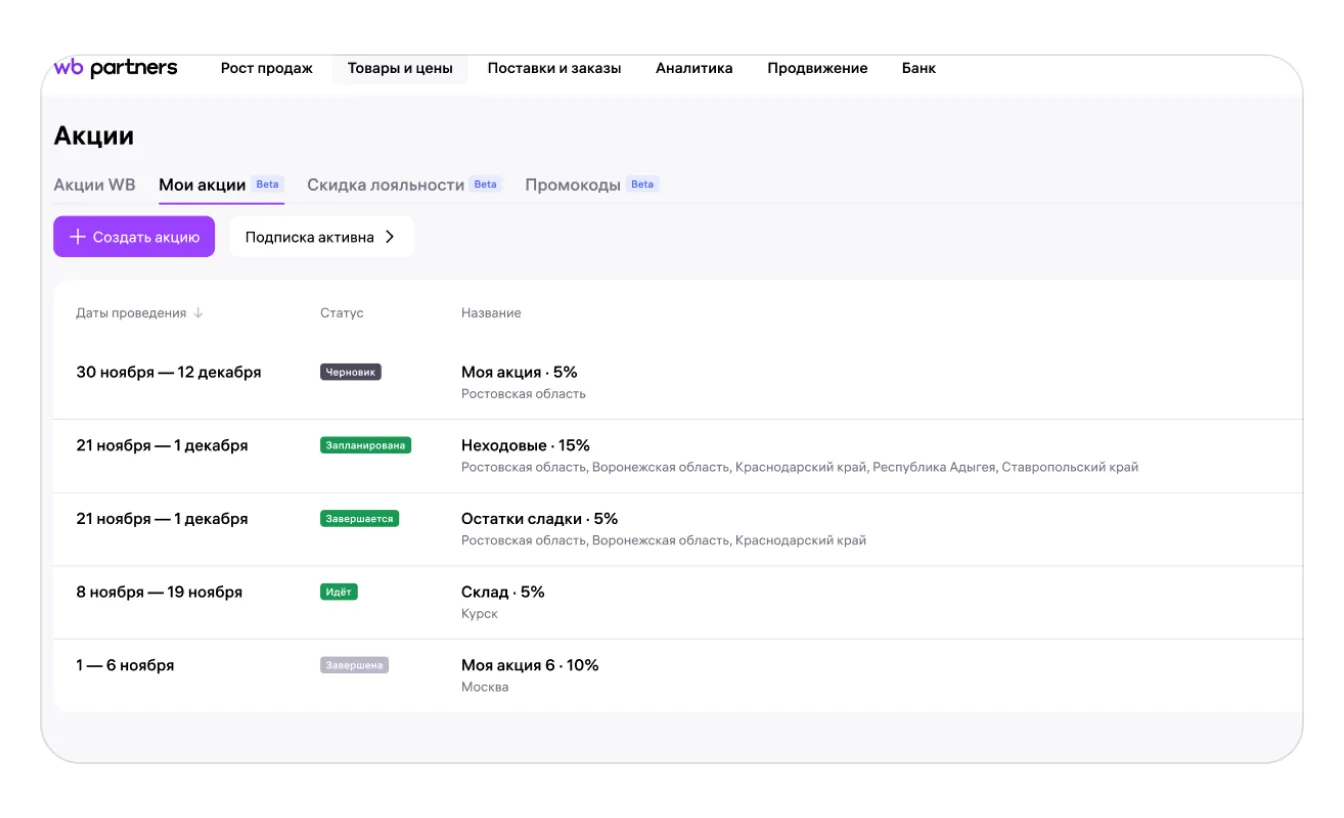Click the Идёт status badge
1344x818 pixels.
(338, 592)
